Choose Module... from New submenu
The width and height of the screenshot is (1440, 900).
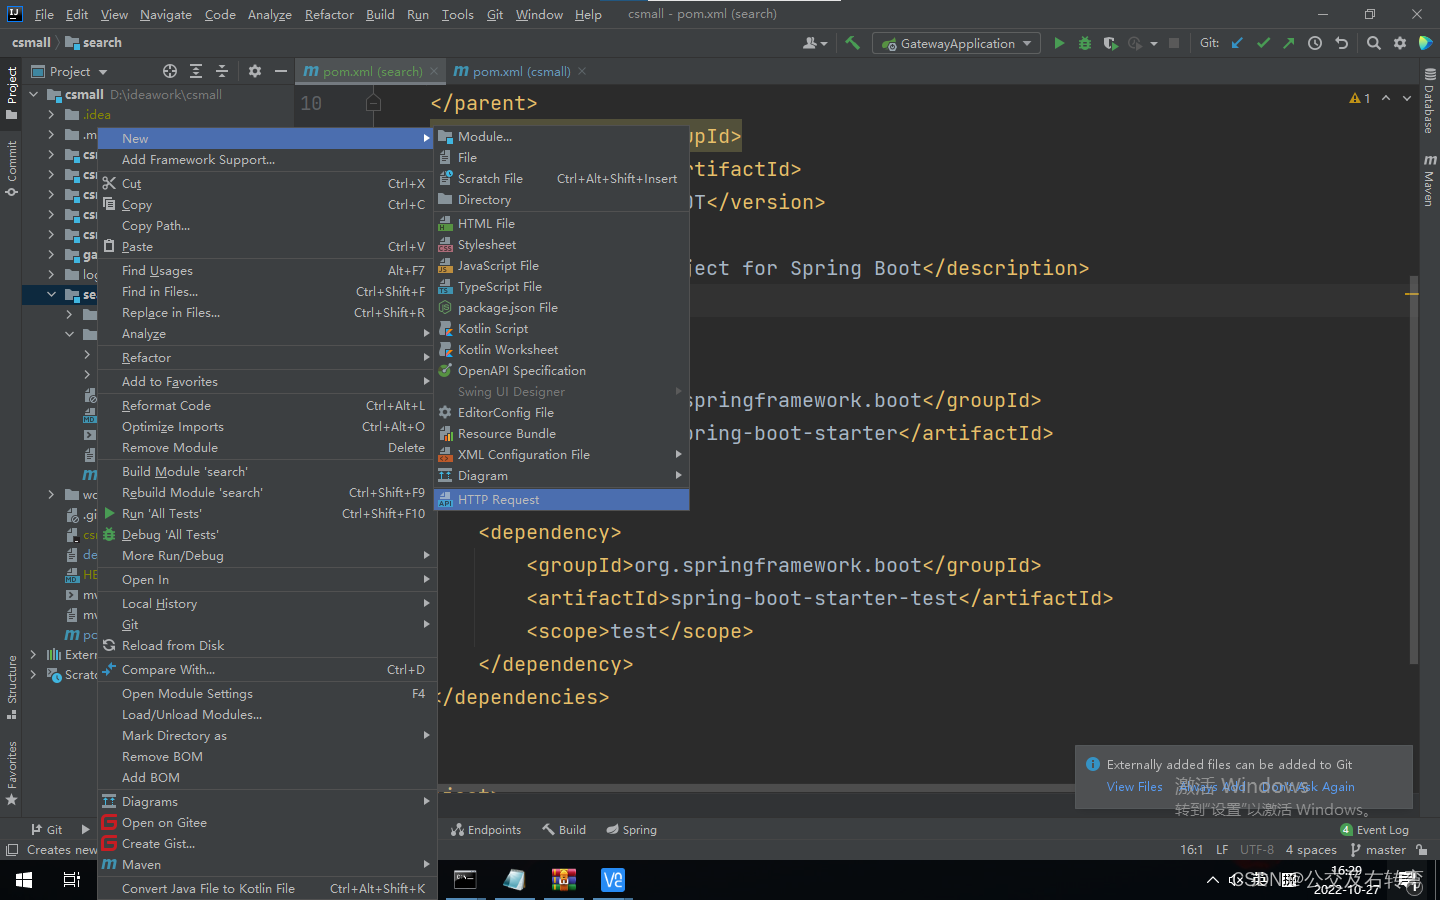(x=562, y=136)
